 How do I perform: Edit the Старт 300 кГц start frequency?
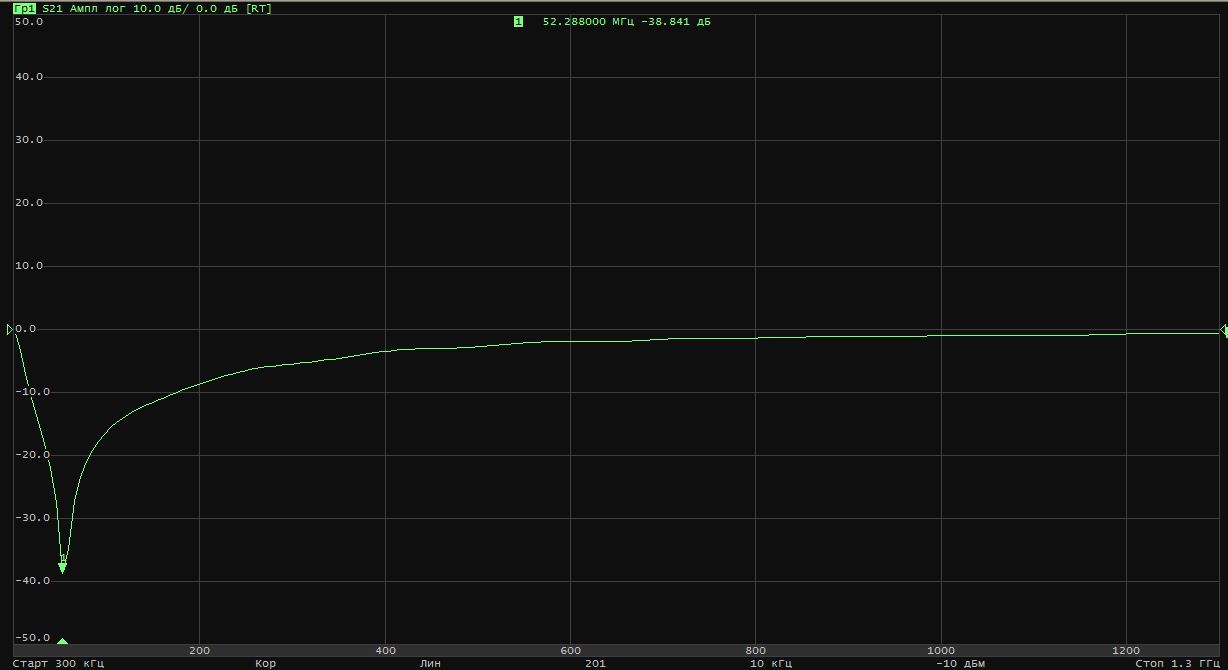point(57,663)
